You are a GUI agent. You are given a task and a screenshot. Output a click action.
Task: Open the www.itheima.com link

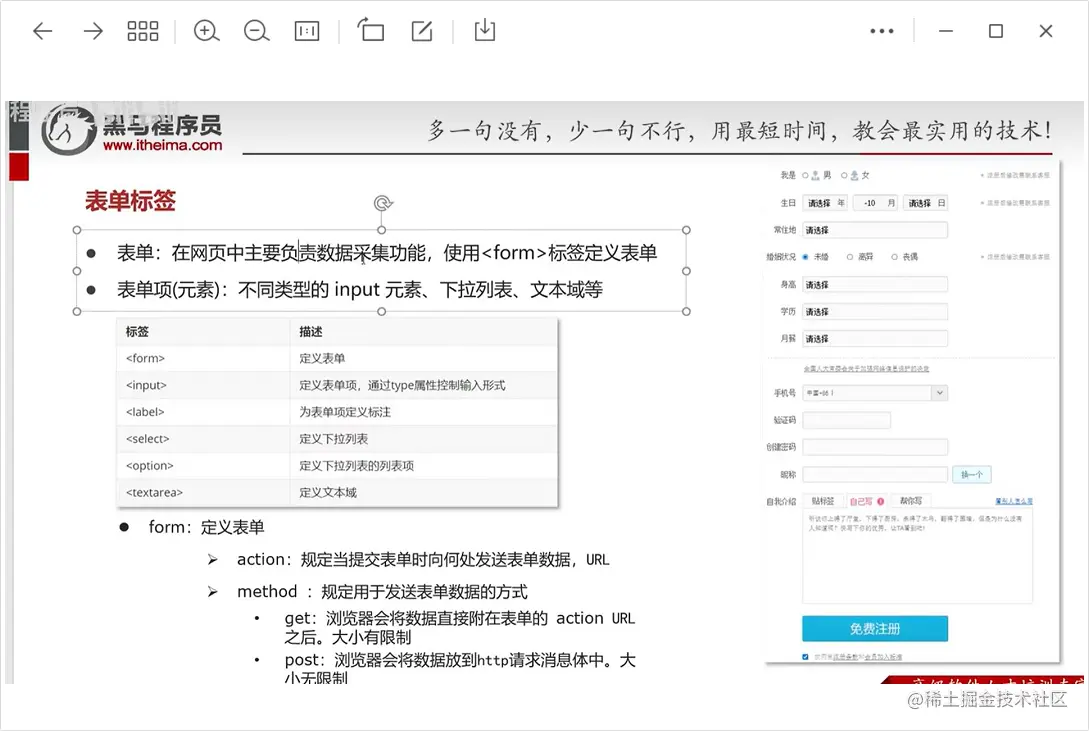[163, 145]
